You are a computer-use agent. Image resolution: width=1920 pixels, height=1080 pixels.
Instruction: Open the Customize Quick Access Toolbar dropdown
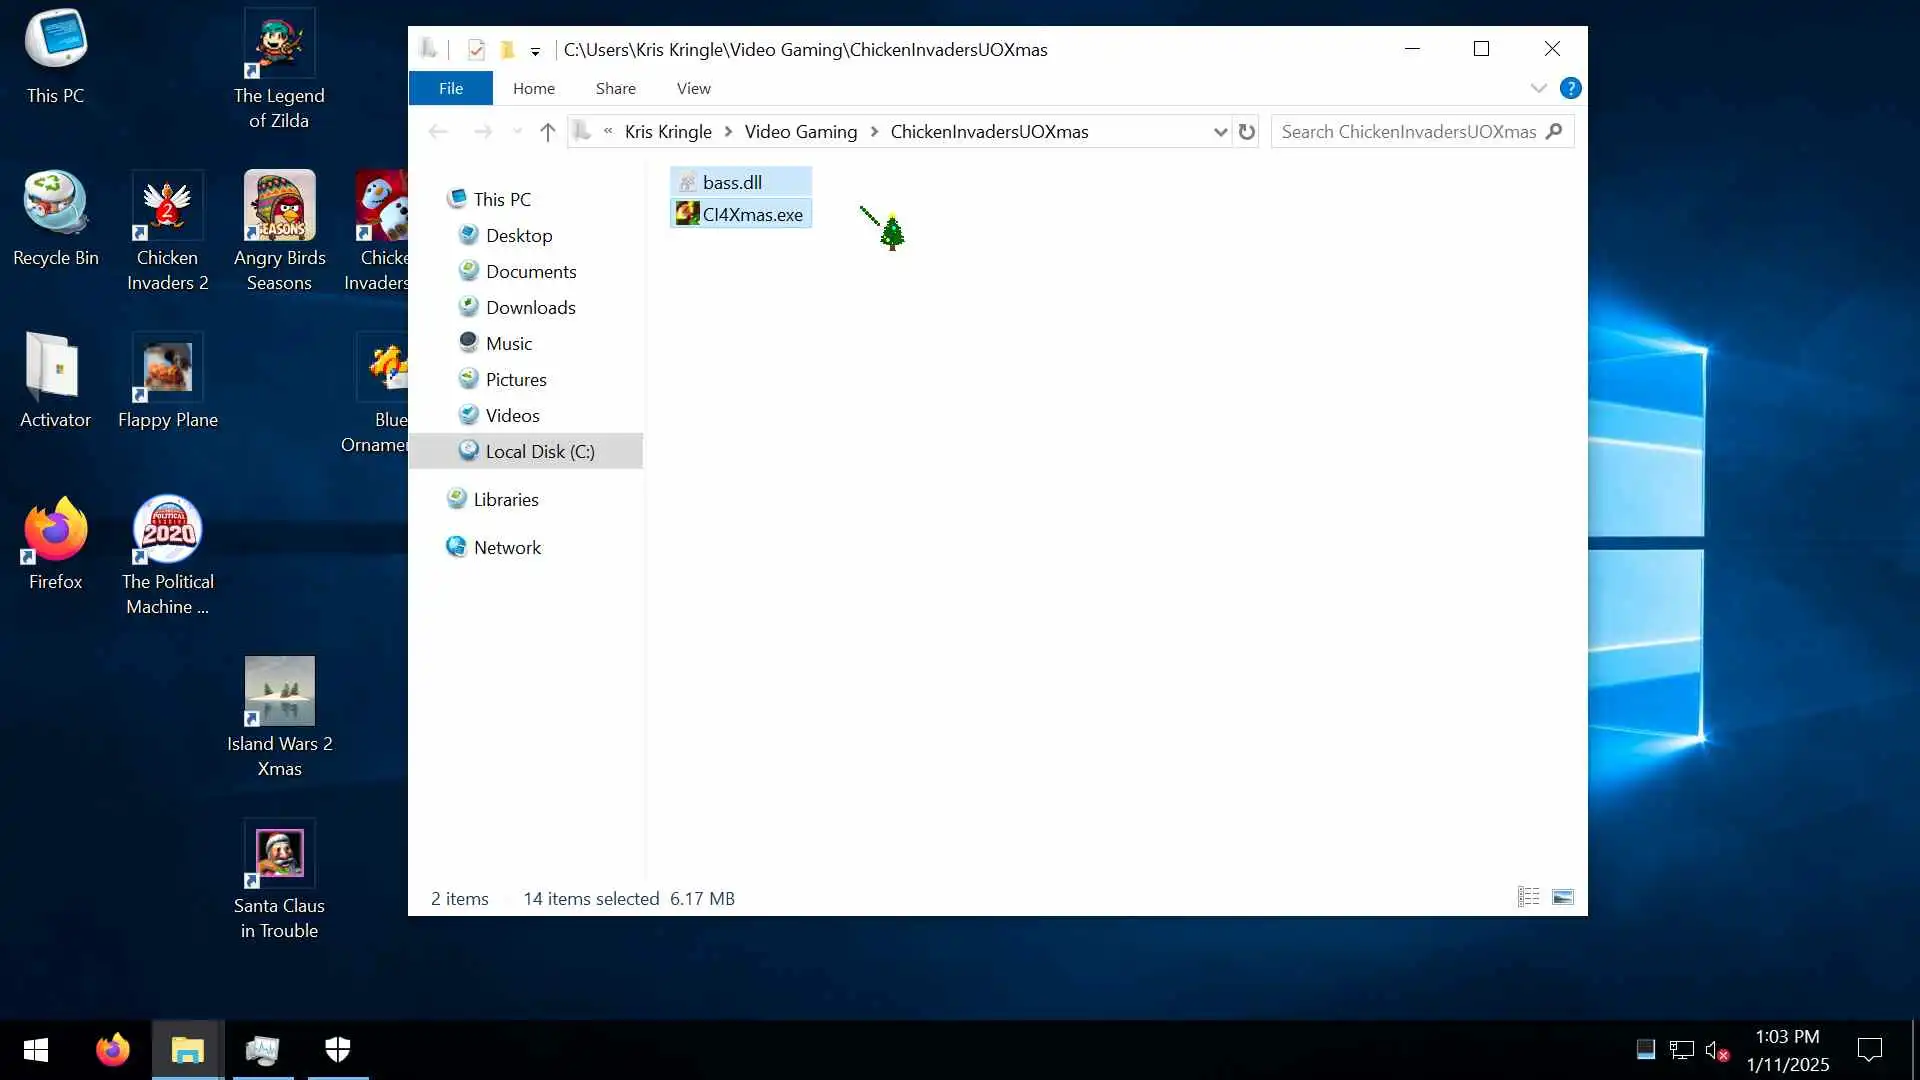[535, 50]
